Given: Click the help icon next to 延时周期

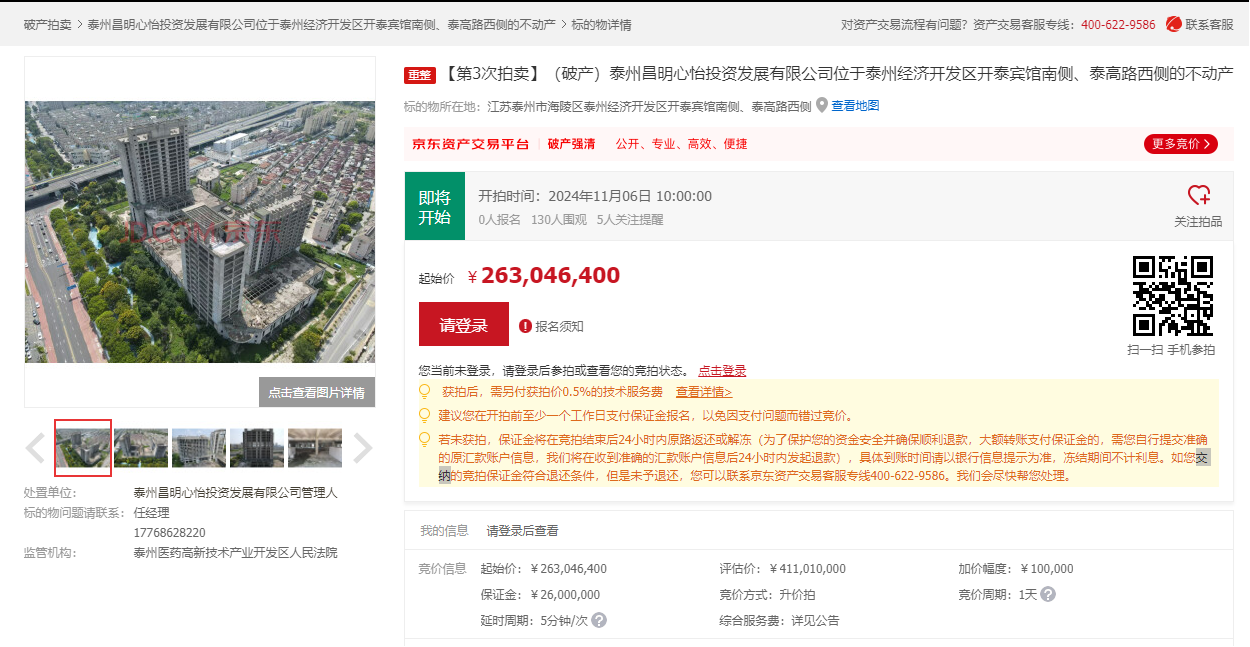Looking at the screenshot, I should [599, 620].
